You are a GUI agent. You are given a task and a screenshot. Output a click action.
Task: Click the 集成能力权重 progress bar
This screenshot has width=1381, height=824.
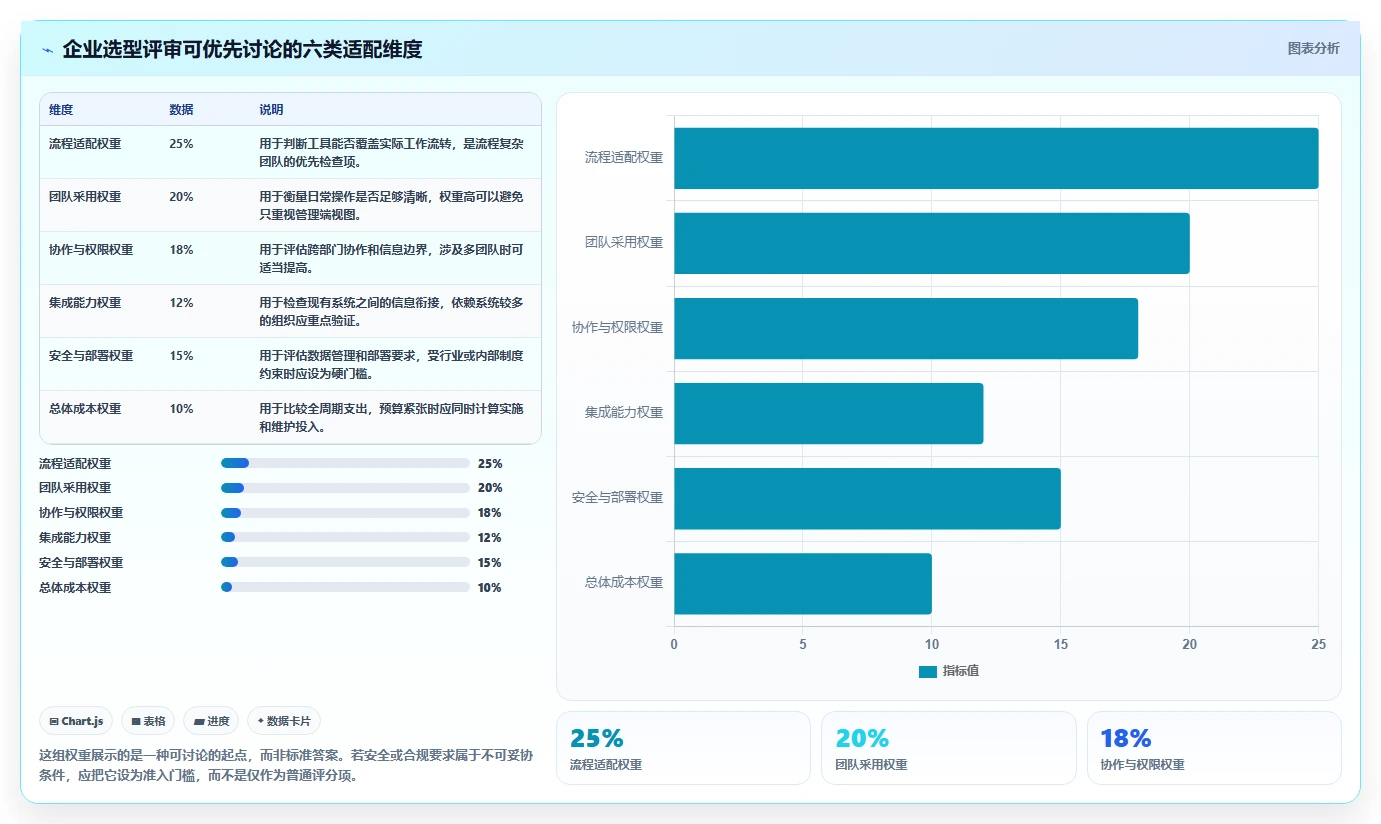click(x=345, y=538)
